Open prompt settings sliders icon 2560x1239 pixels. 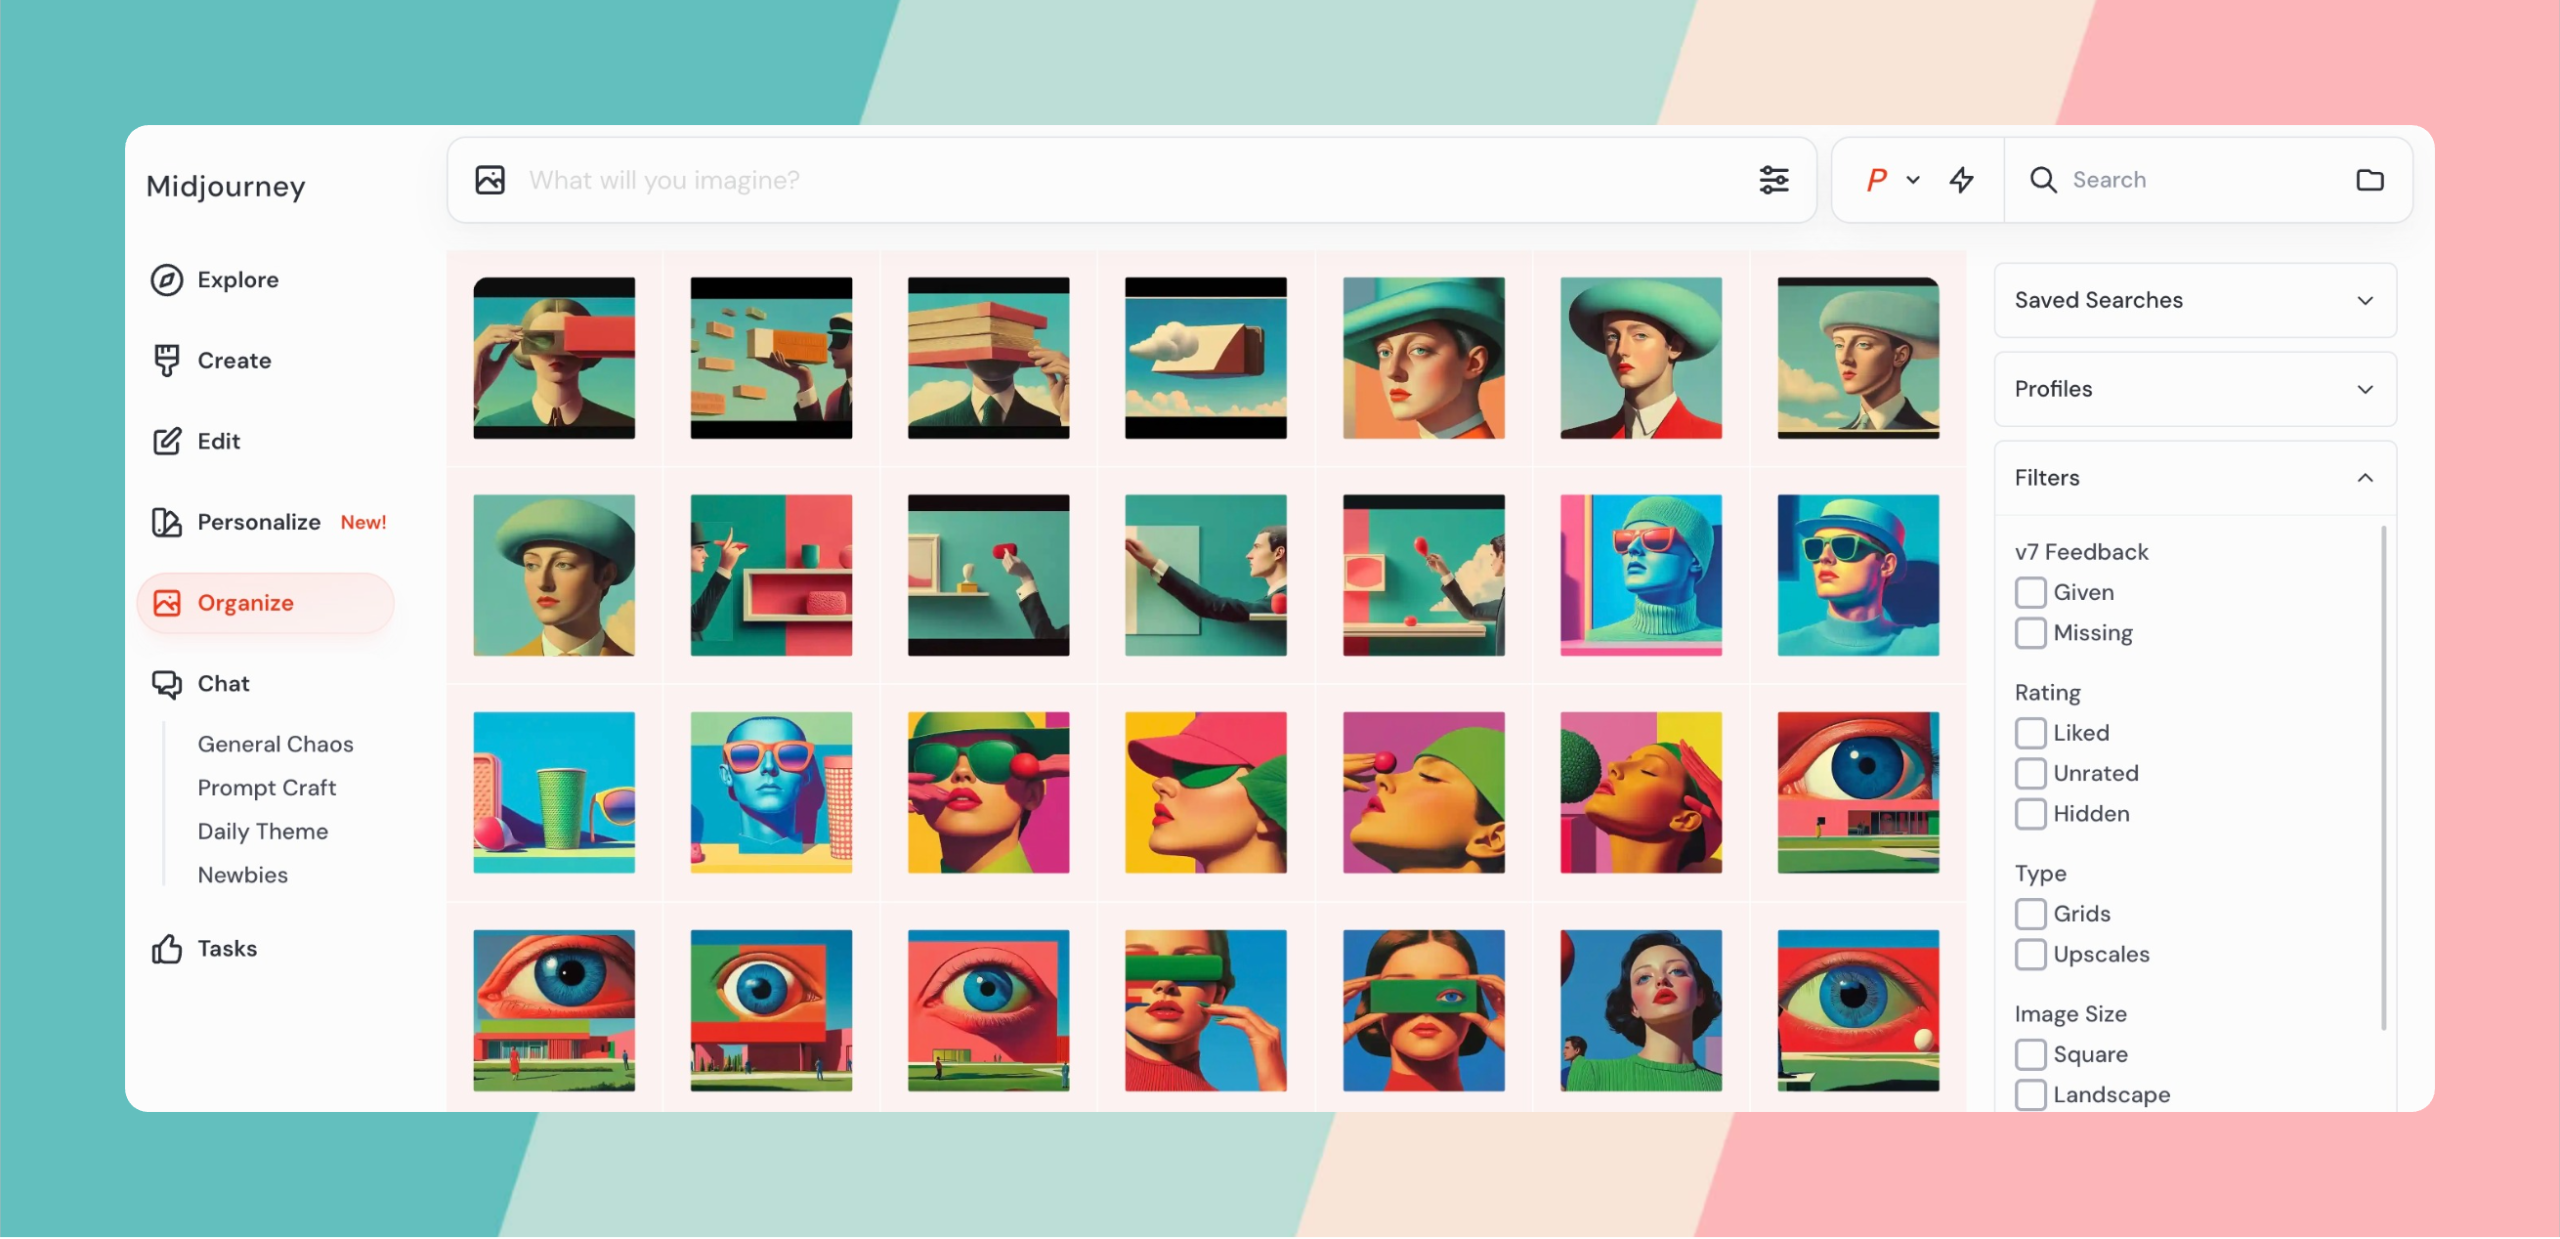pos(1774,180)
